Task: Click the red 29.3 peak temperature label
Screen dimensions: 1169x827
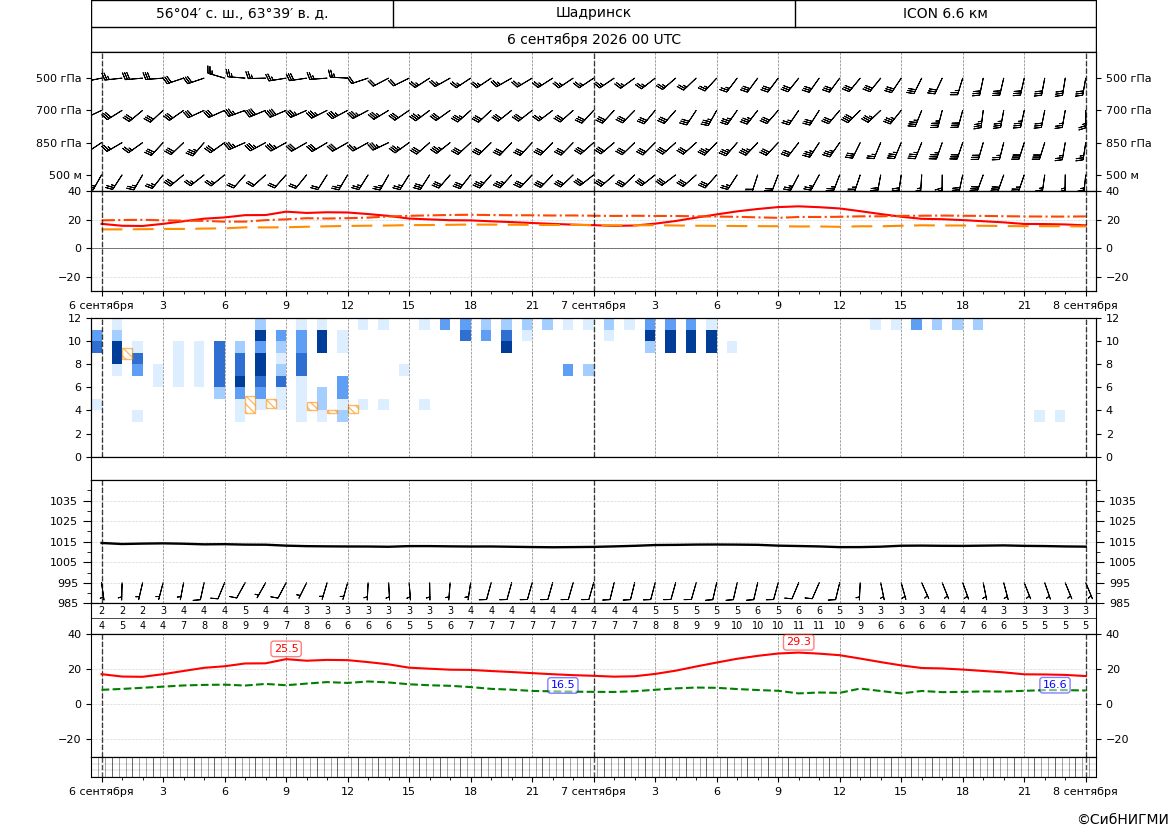Action: (x=798, y=642)
